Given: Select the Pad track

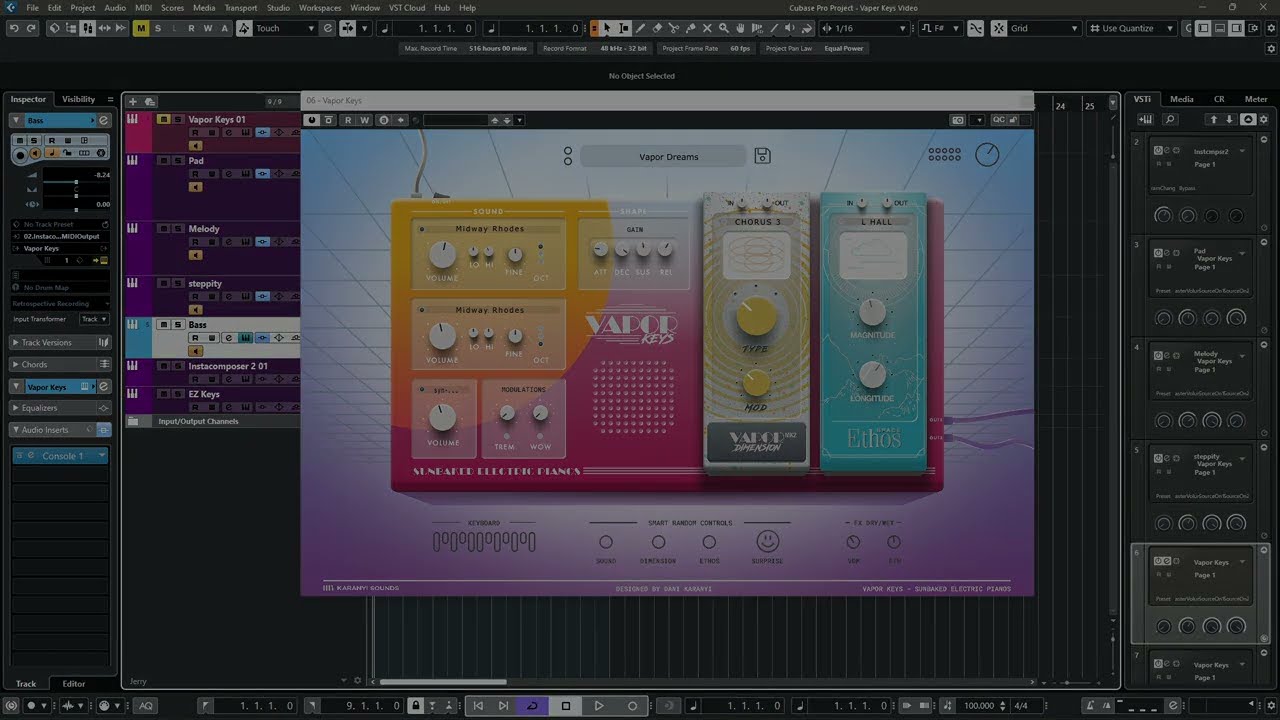Looking at the screenshot, I should click(x=196, y=160).
